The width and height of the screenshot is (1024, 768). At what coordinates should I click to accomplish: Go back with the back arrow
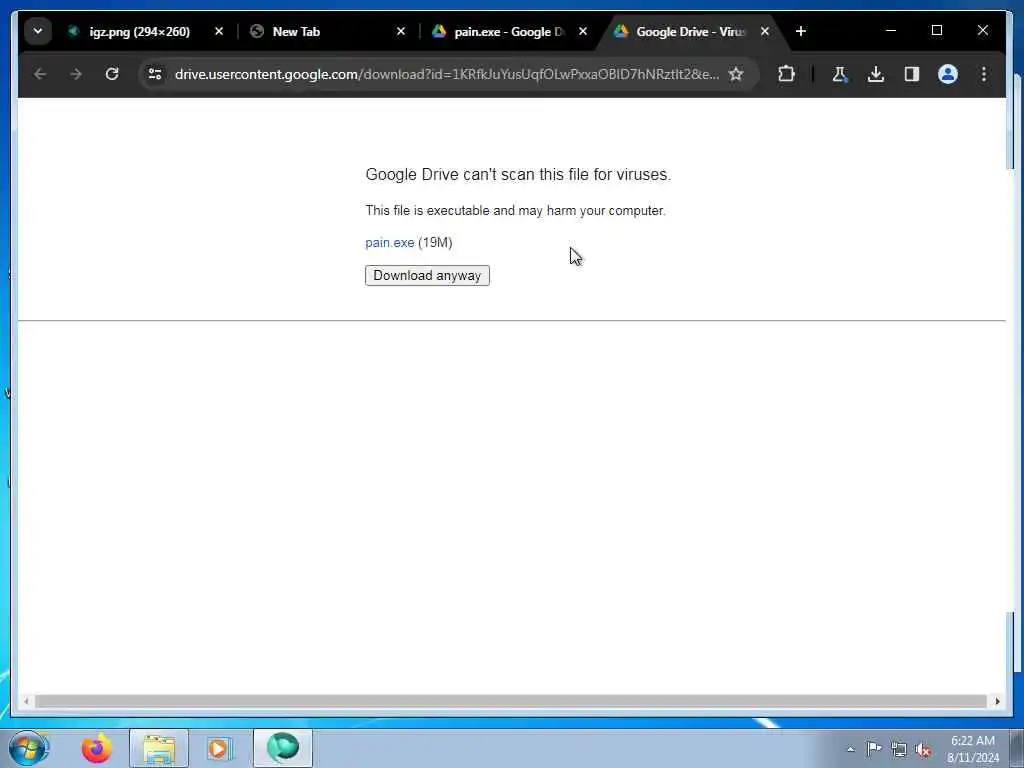point(40,74)
